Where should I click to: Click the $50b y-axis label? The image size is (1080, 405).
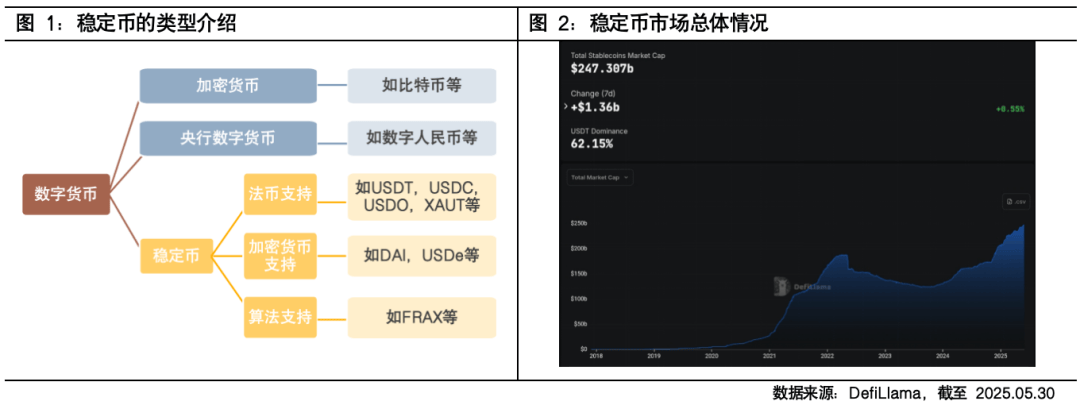[x=579, y=324]
